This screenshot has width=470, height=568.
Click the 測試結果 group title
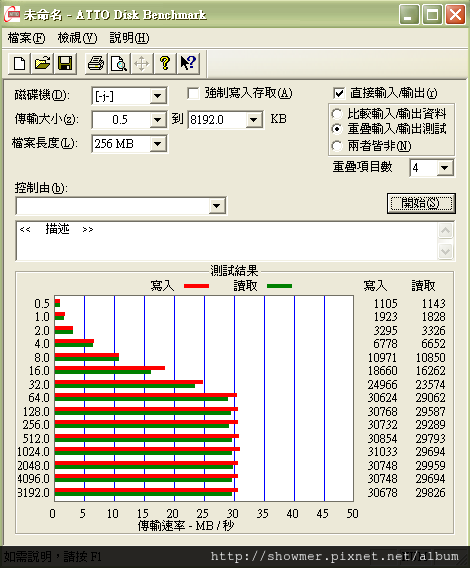[x=234, y=271]
